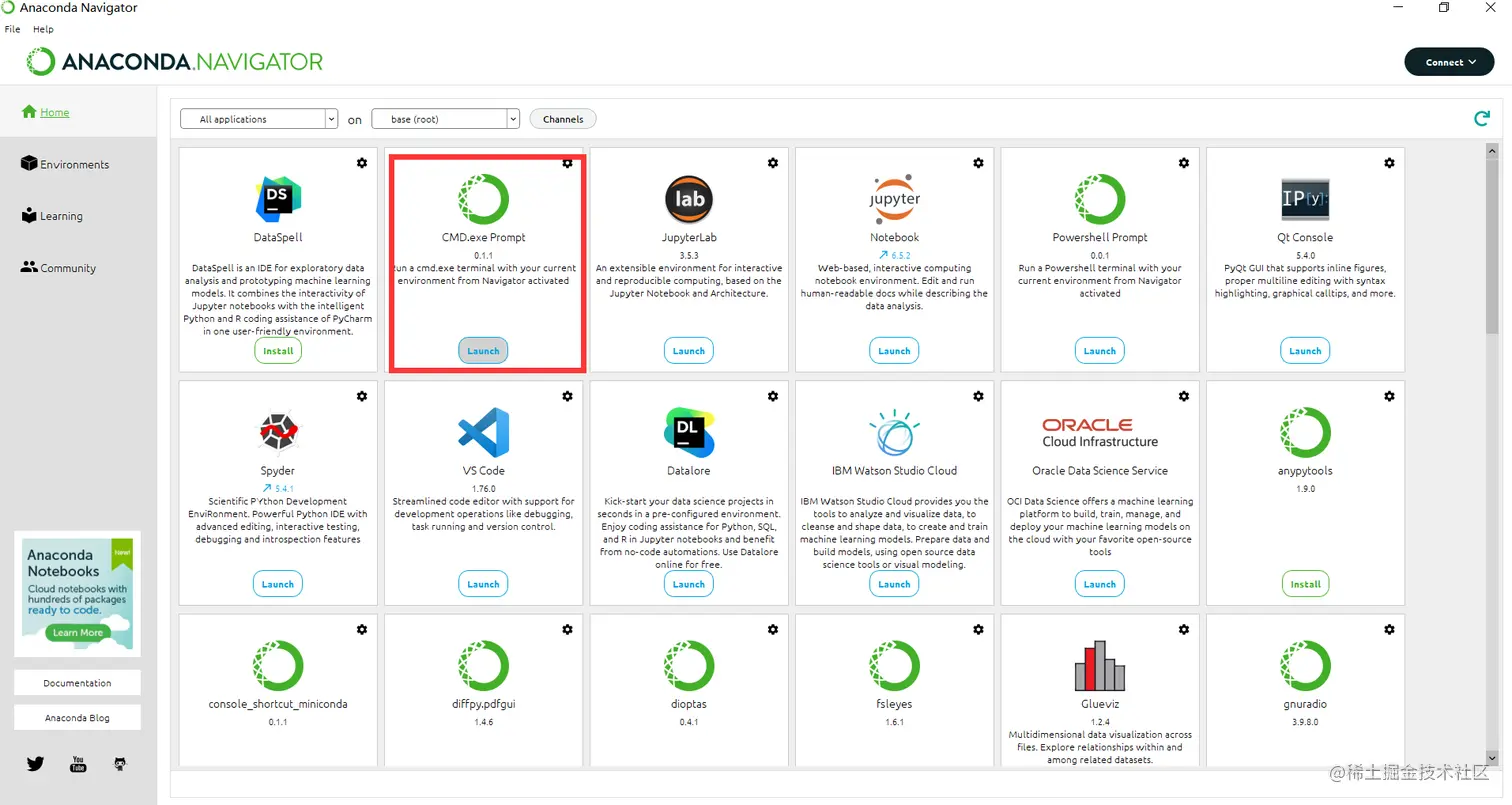The image size is (1512, 805).
Task: Open settings gear on CMD.exe Prompt card
Action: tap(567, 163)
